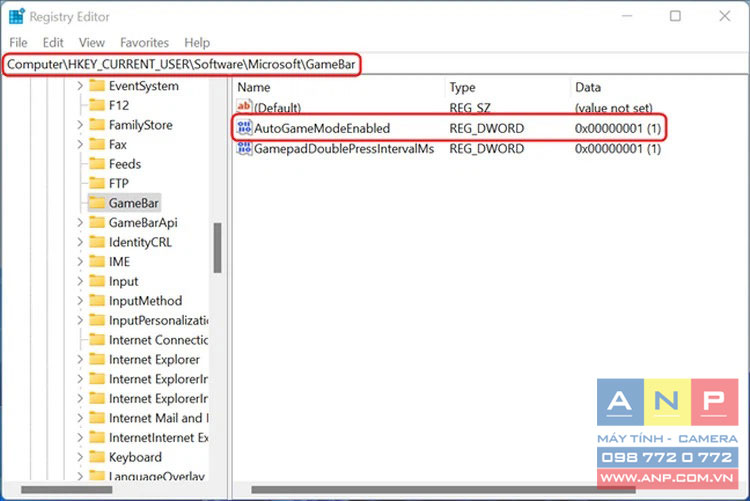Click the FTP folder icon
Image resolution: width=750 pixels, height=501 pixels.
[97, 183]
